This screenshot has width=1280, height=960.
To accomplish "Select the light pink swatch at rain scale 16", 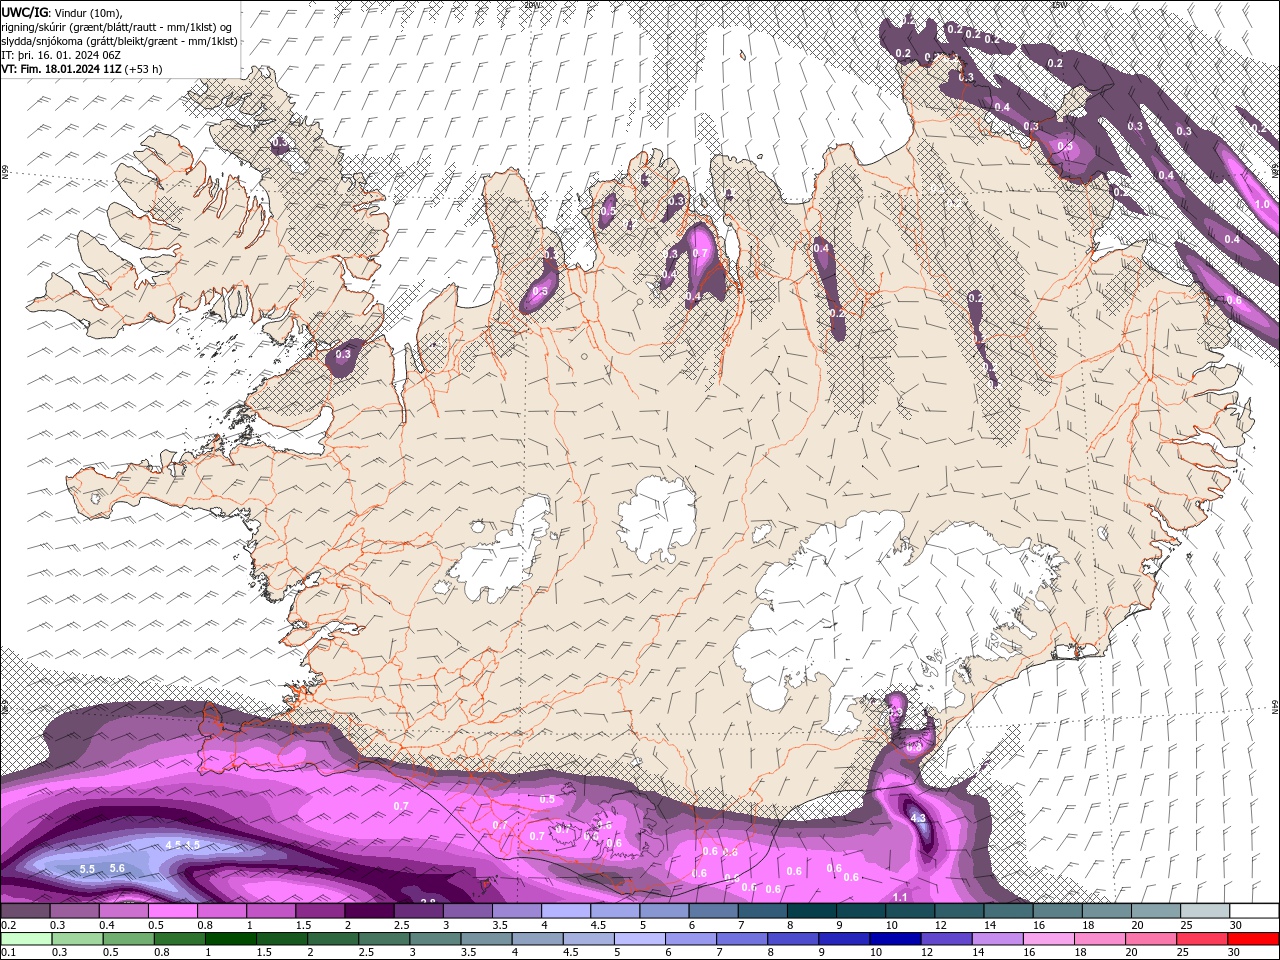I will (1049, 938).
